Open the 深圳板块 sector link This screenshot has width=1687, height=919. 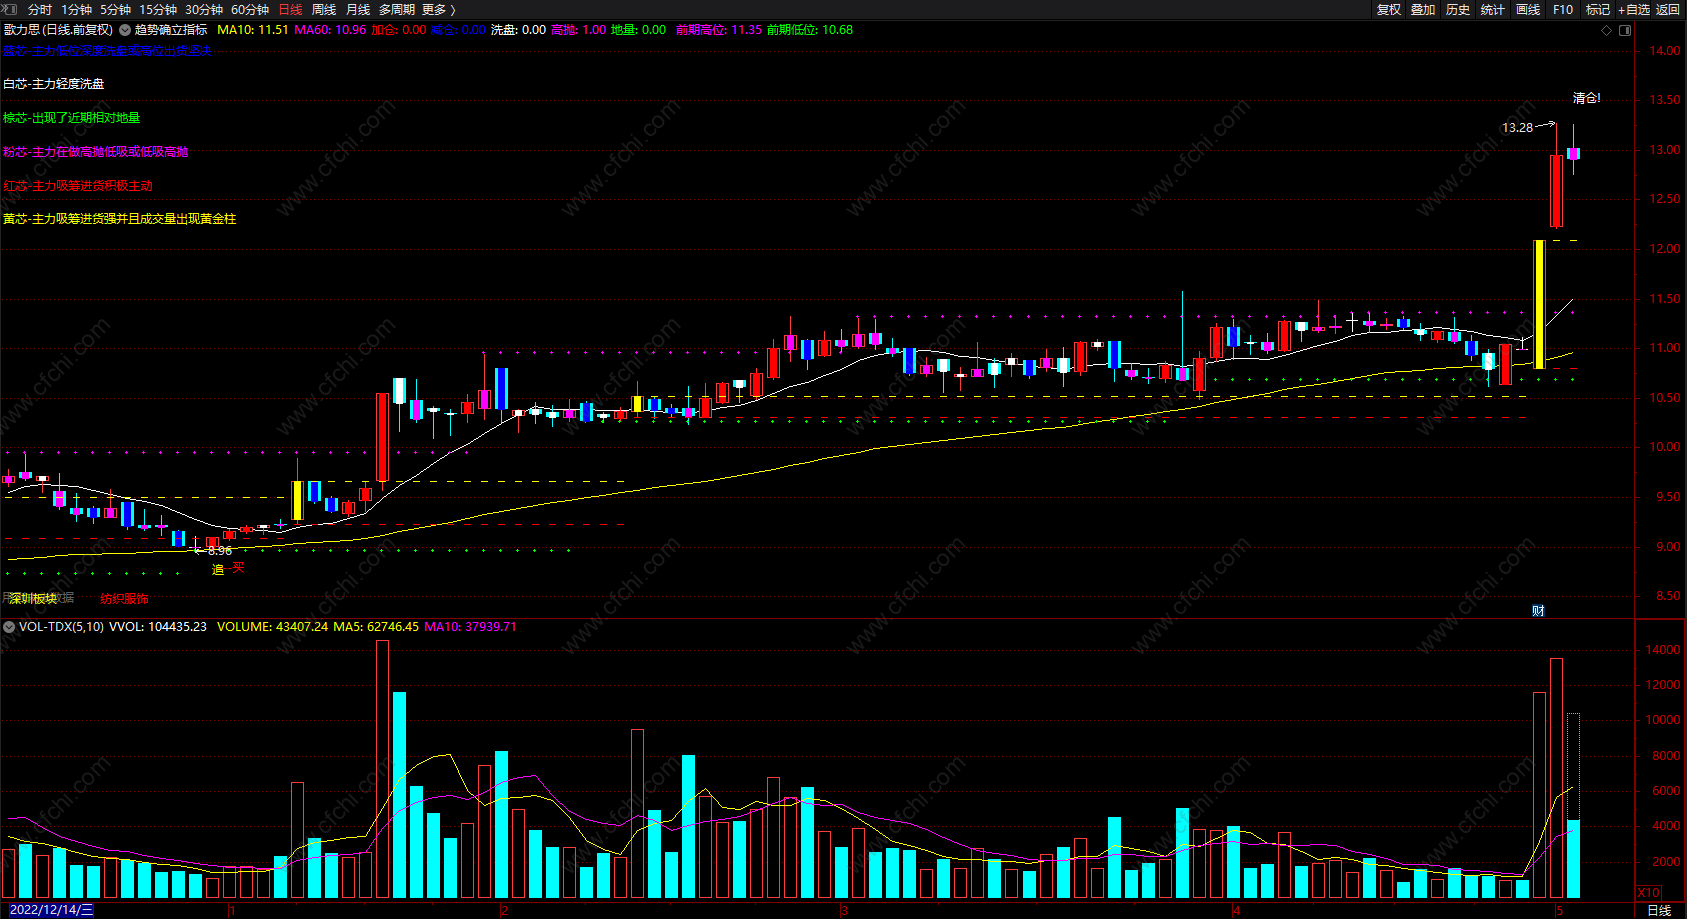33,599
